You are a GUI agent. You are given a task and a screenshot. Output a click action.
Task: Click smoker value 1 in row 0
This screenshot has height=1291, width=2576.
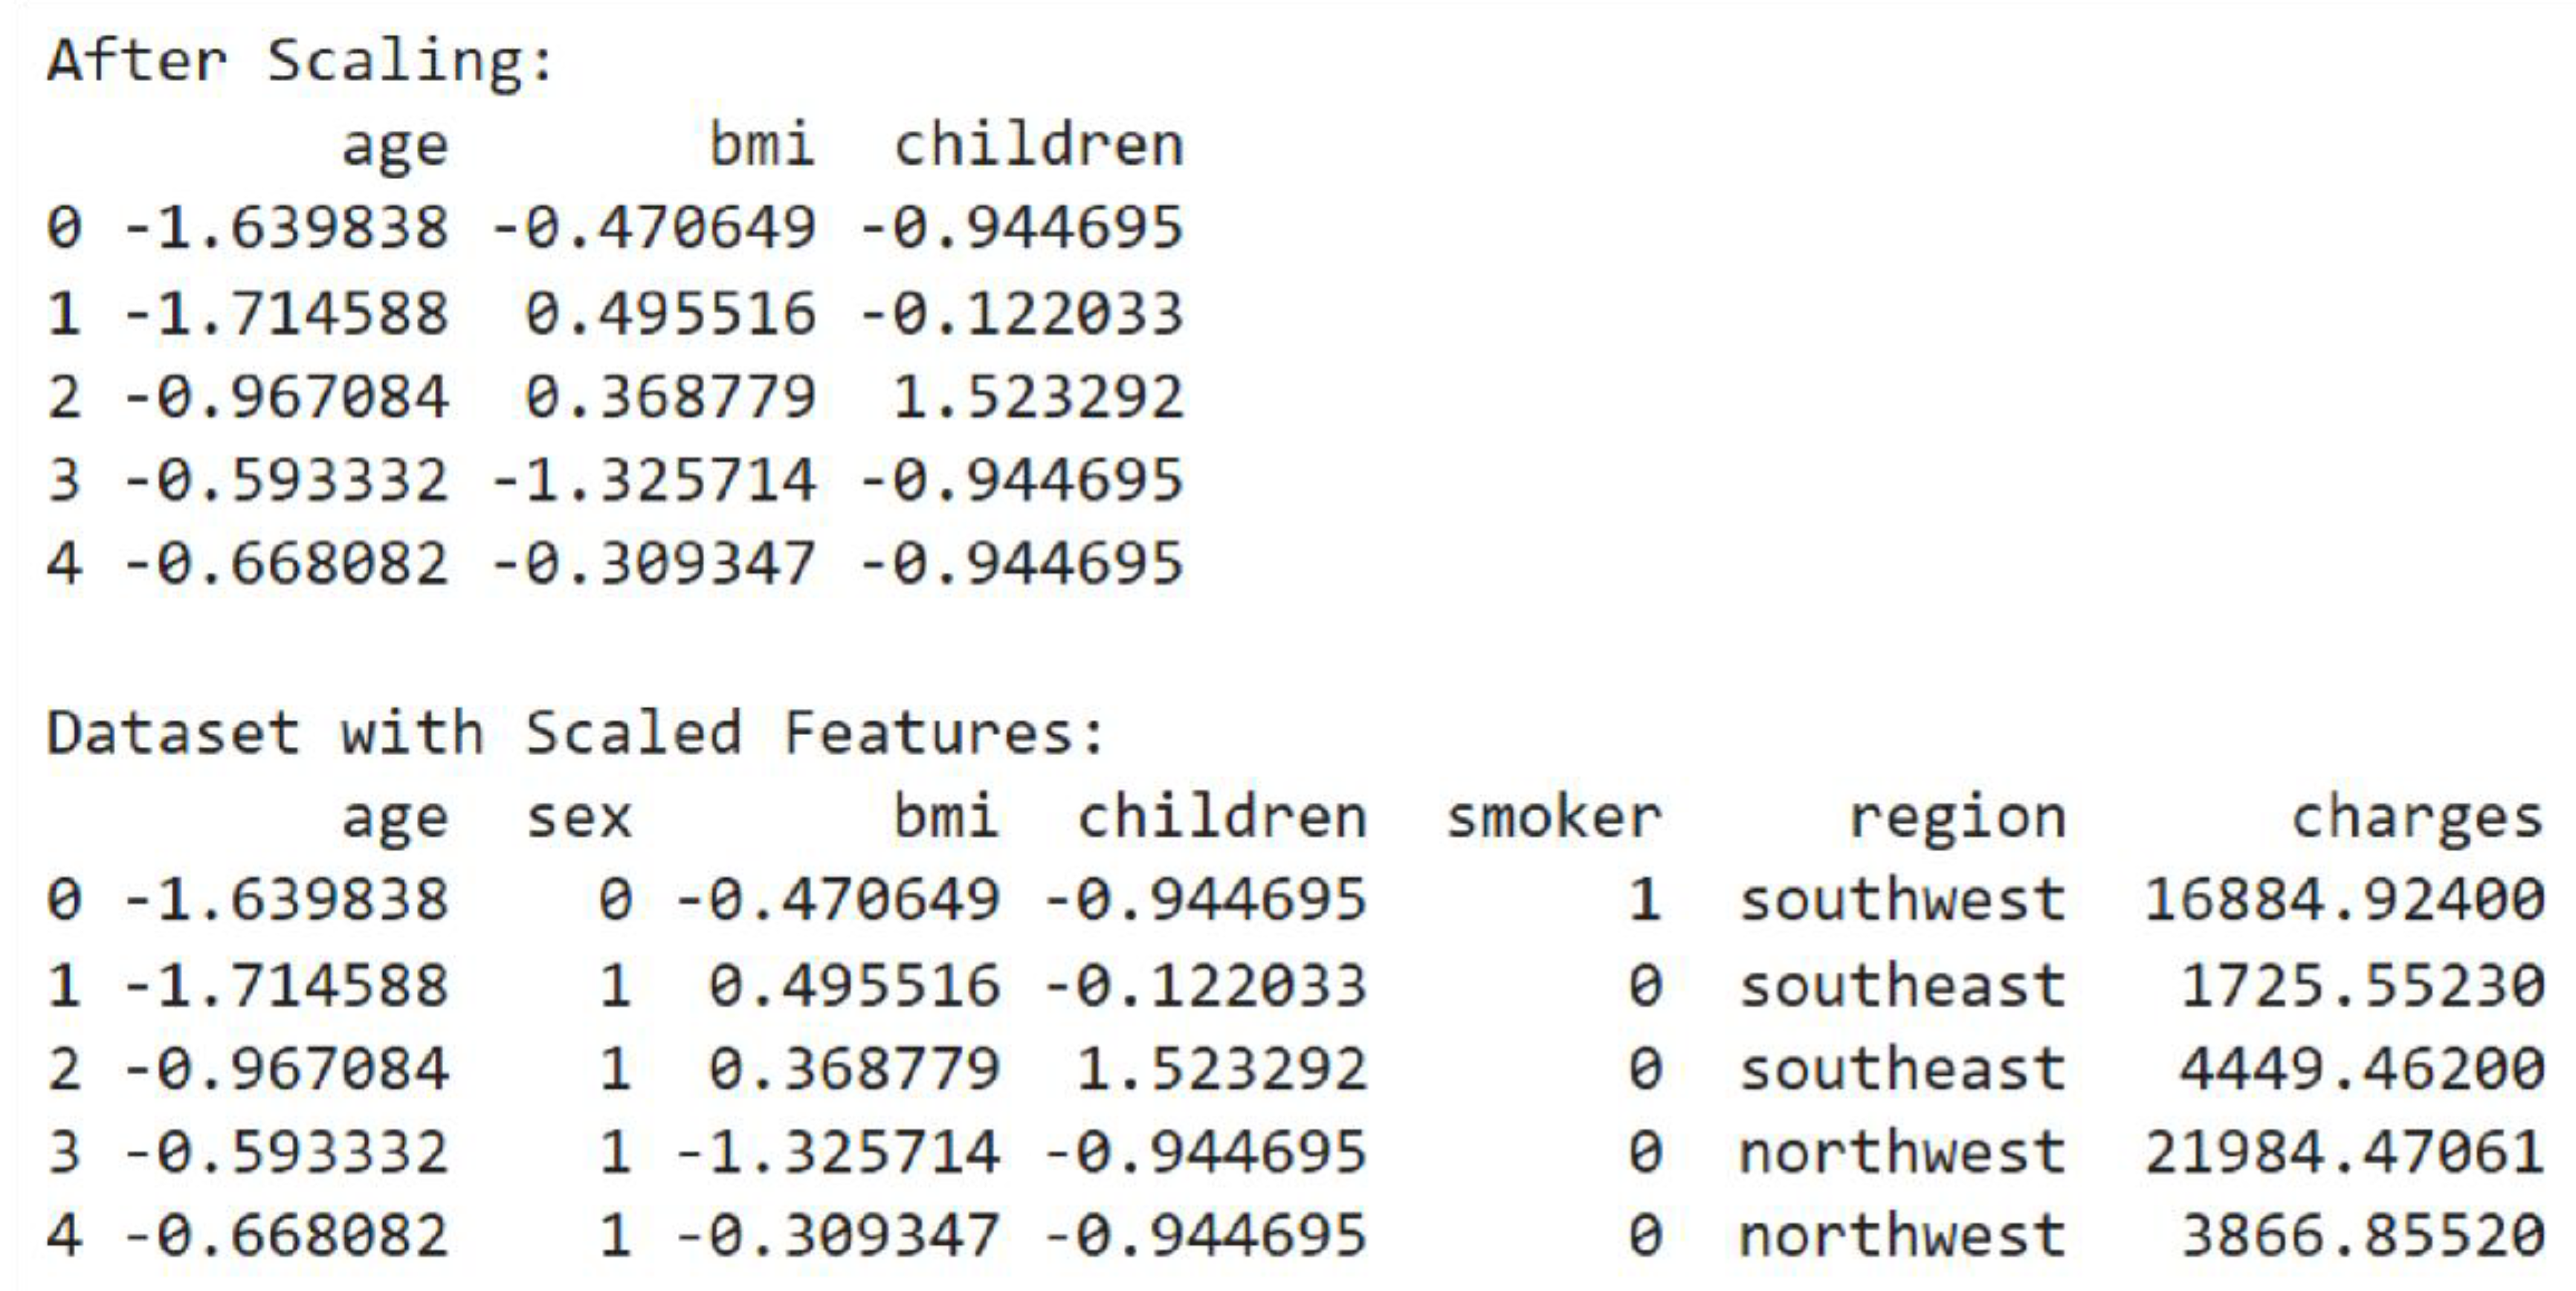[1645, 900]
